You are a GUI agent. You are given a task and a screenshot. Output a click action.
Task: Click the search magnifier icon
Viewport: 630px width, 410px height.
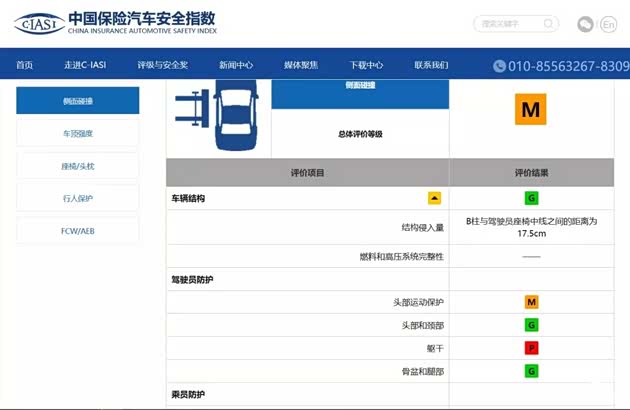point(548,23)
